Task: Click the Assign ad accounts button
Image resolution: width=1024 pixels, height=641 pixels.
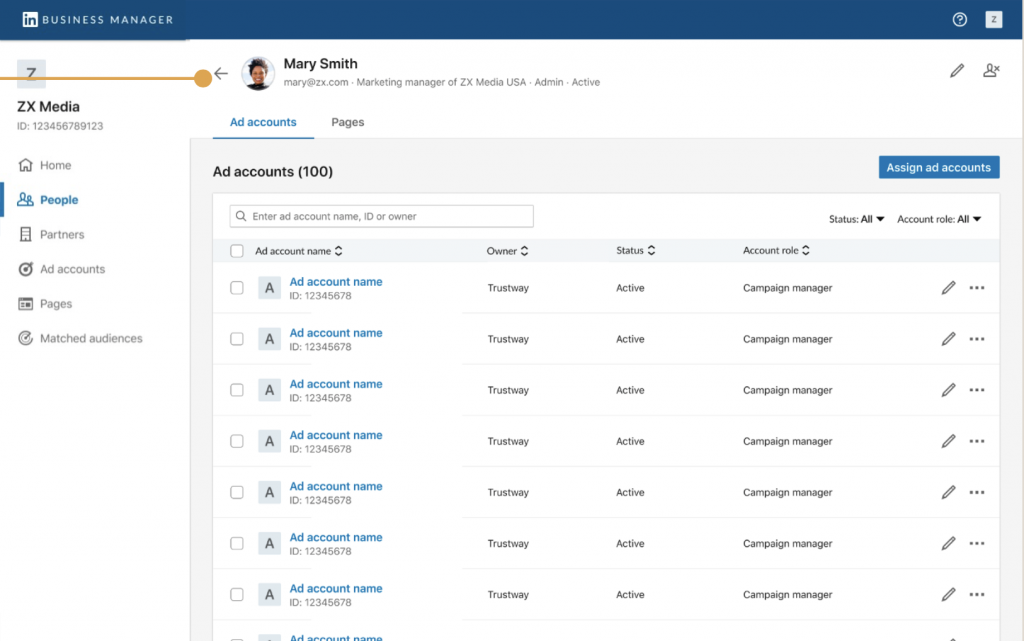Action: pyautogui.click(x=938, y=168)
